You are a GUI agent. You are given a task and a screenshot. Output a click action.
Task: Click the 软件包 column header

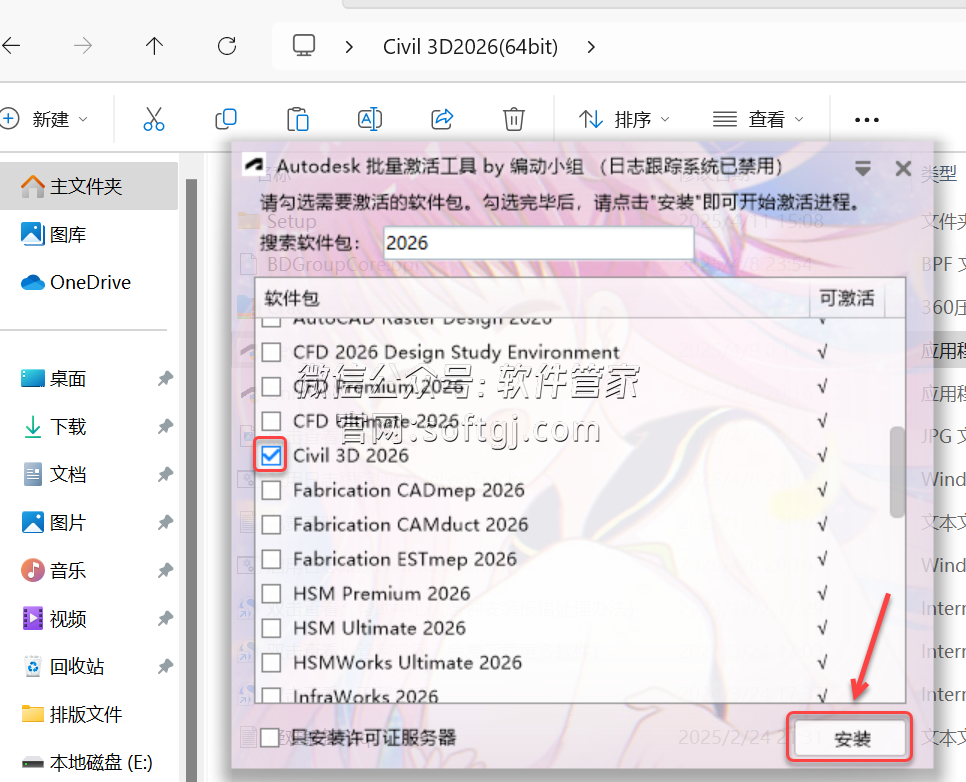coord(532,298)
